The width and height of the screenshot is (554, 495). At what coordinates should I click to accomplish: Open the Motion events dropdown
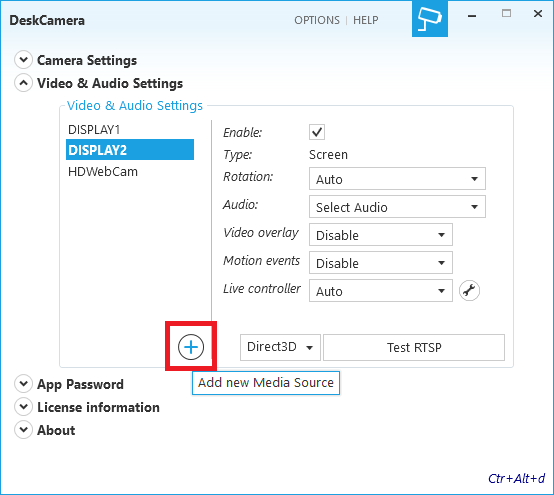(x=381, y=263)
